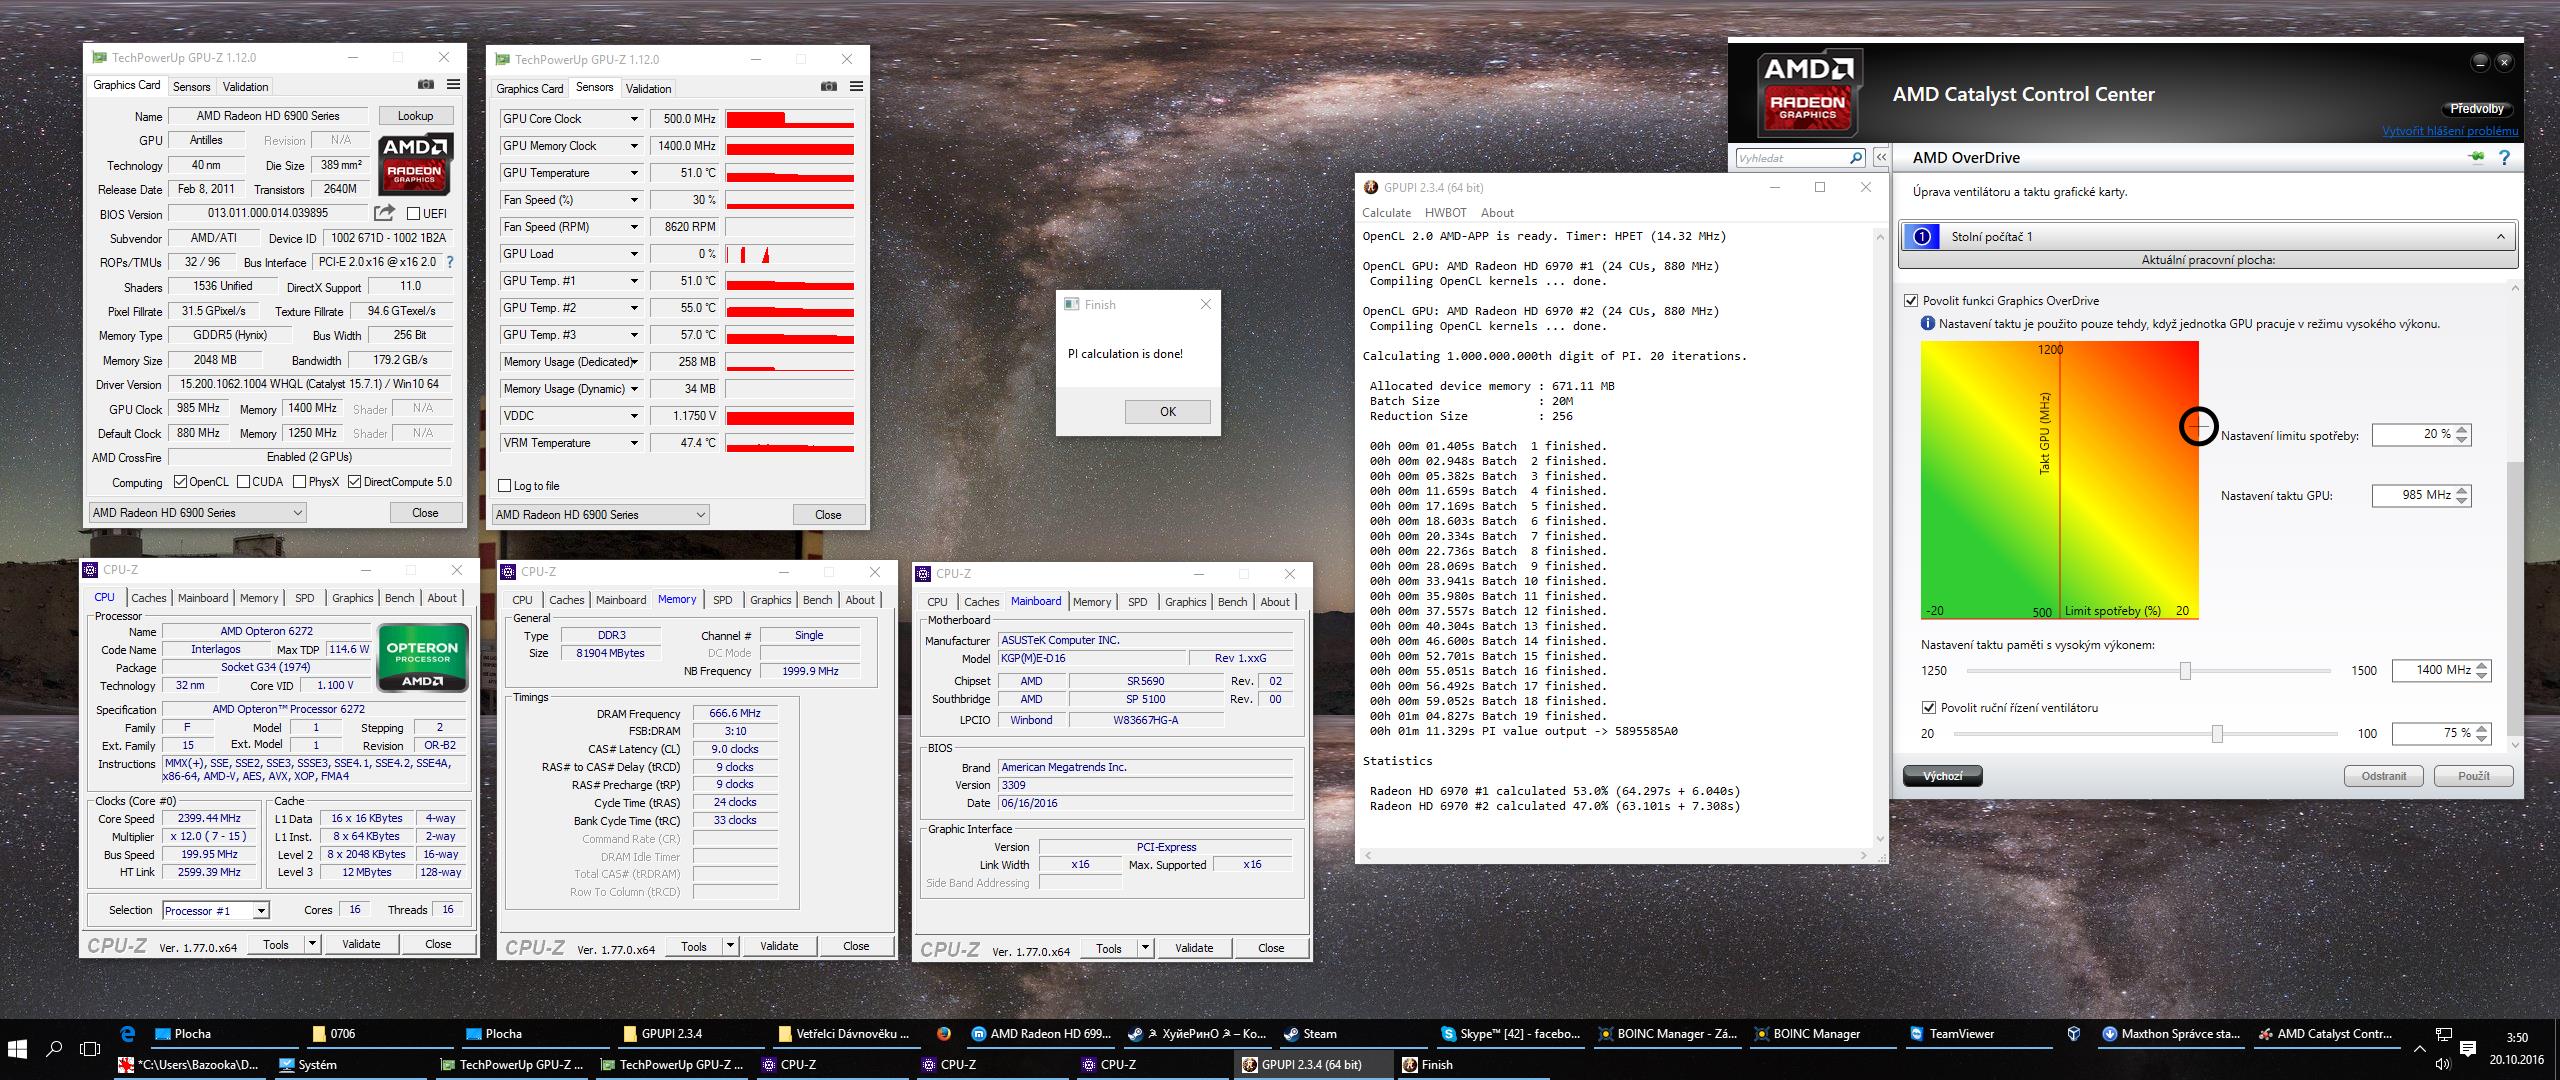Click Validate in CPU-Z Mainboard window
The height and width of the screenshot is (1080, 2560).
(x=1194, y=948)
